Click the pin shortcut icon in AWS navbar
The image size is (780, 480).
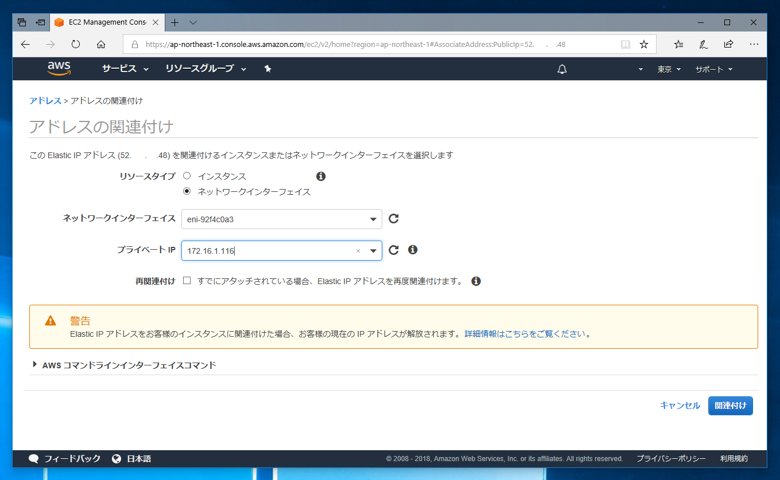(x=268, y=69)
